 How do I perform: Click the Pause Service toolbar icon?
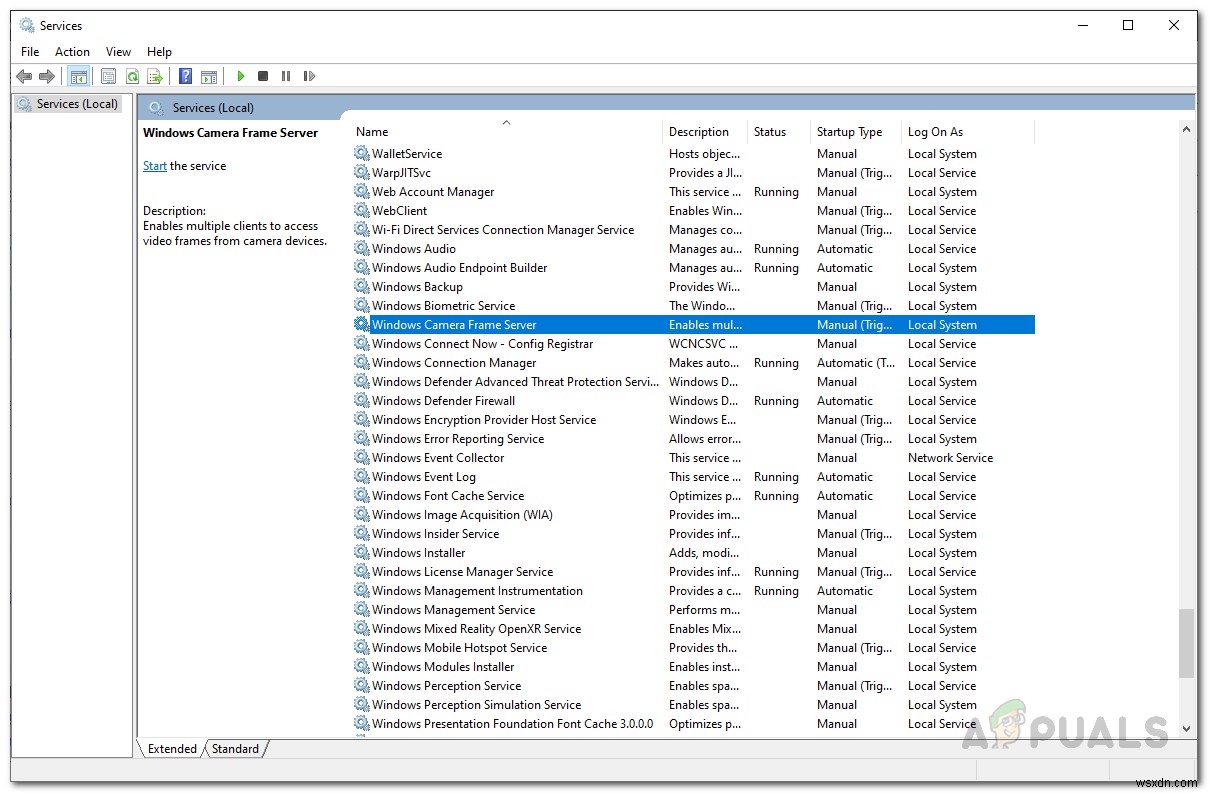click(286, 76)
